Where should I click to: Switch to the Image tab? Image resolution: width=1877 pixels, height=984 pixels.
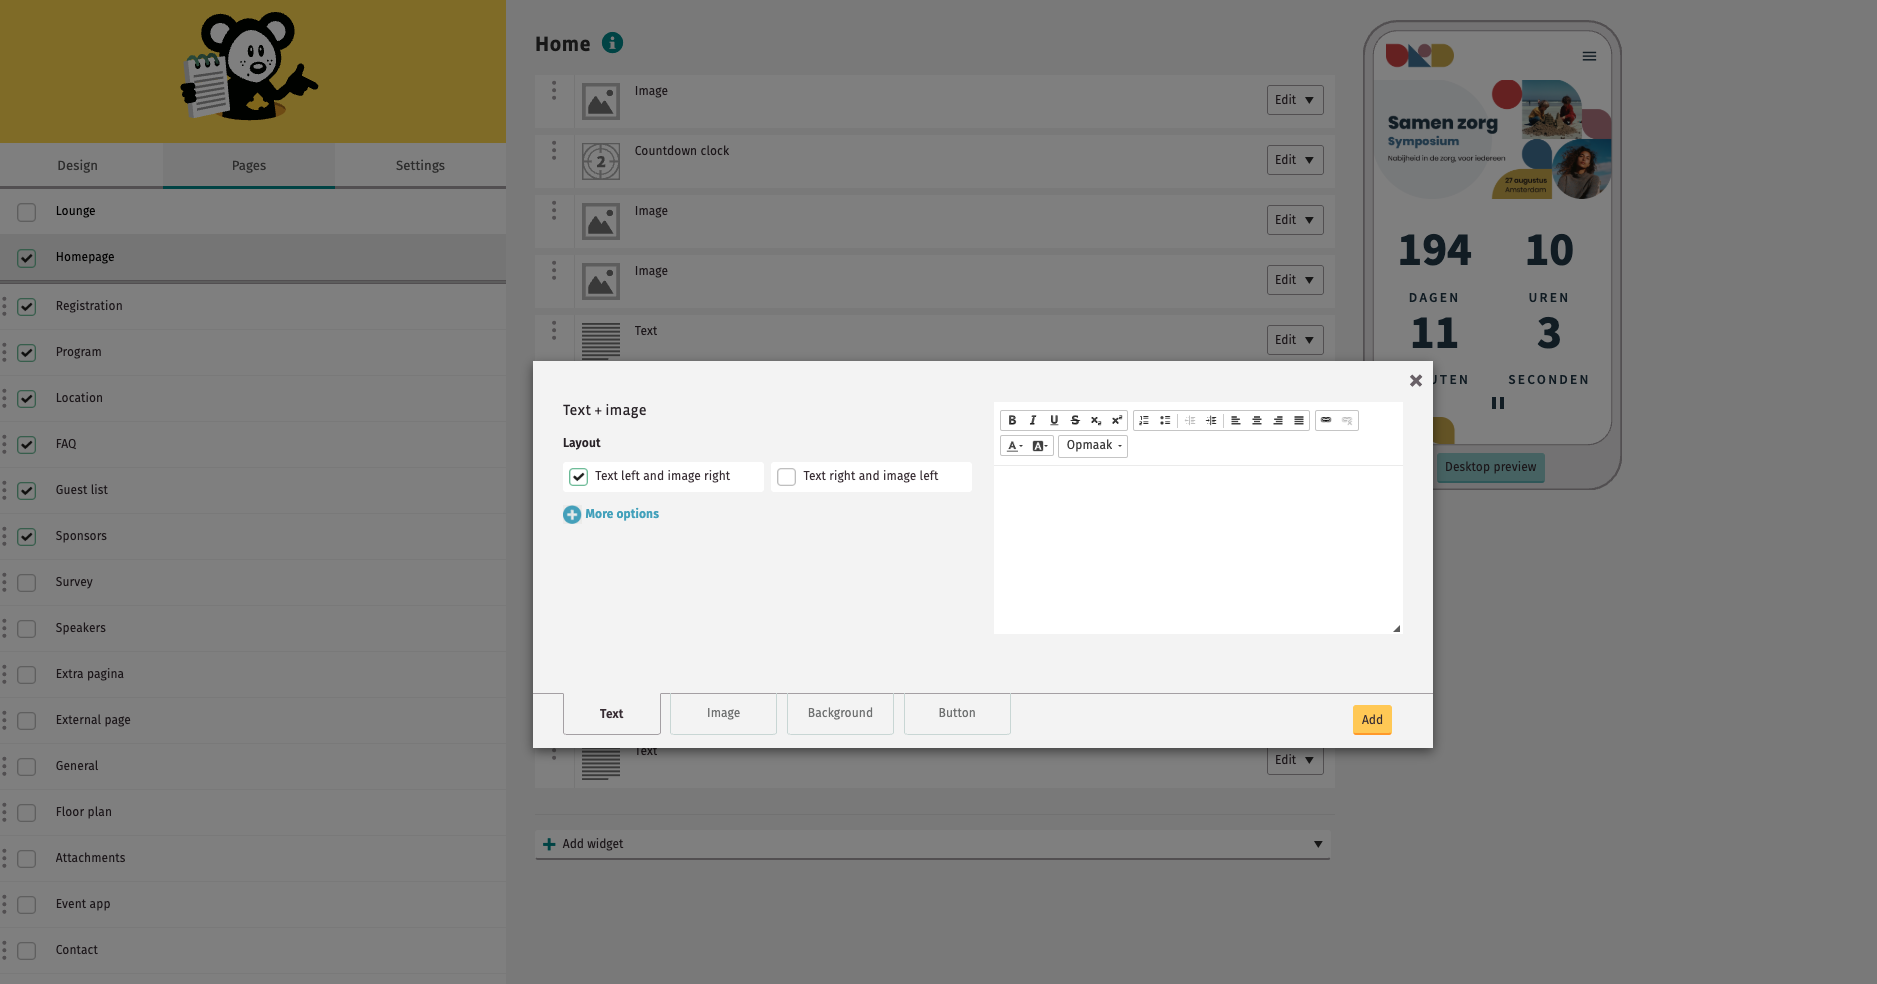(723, 714)
